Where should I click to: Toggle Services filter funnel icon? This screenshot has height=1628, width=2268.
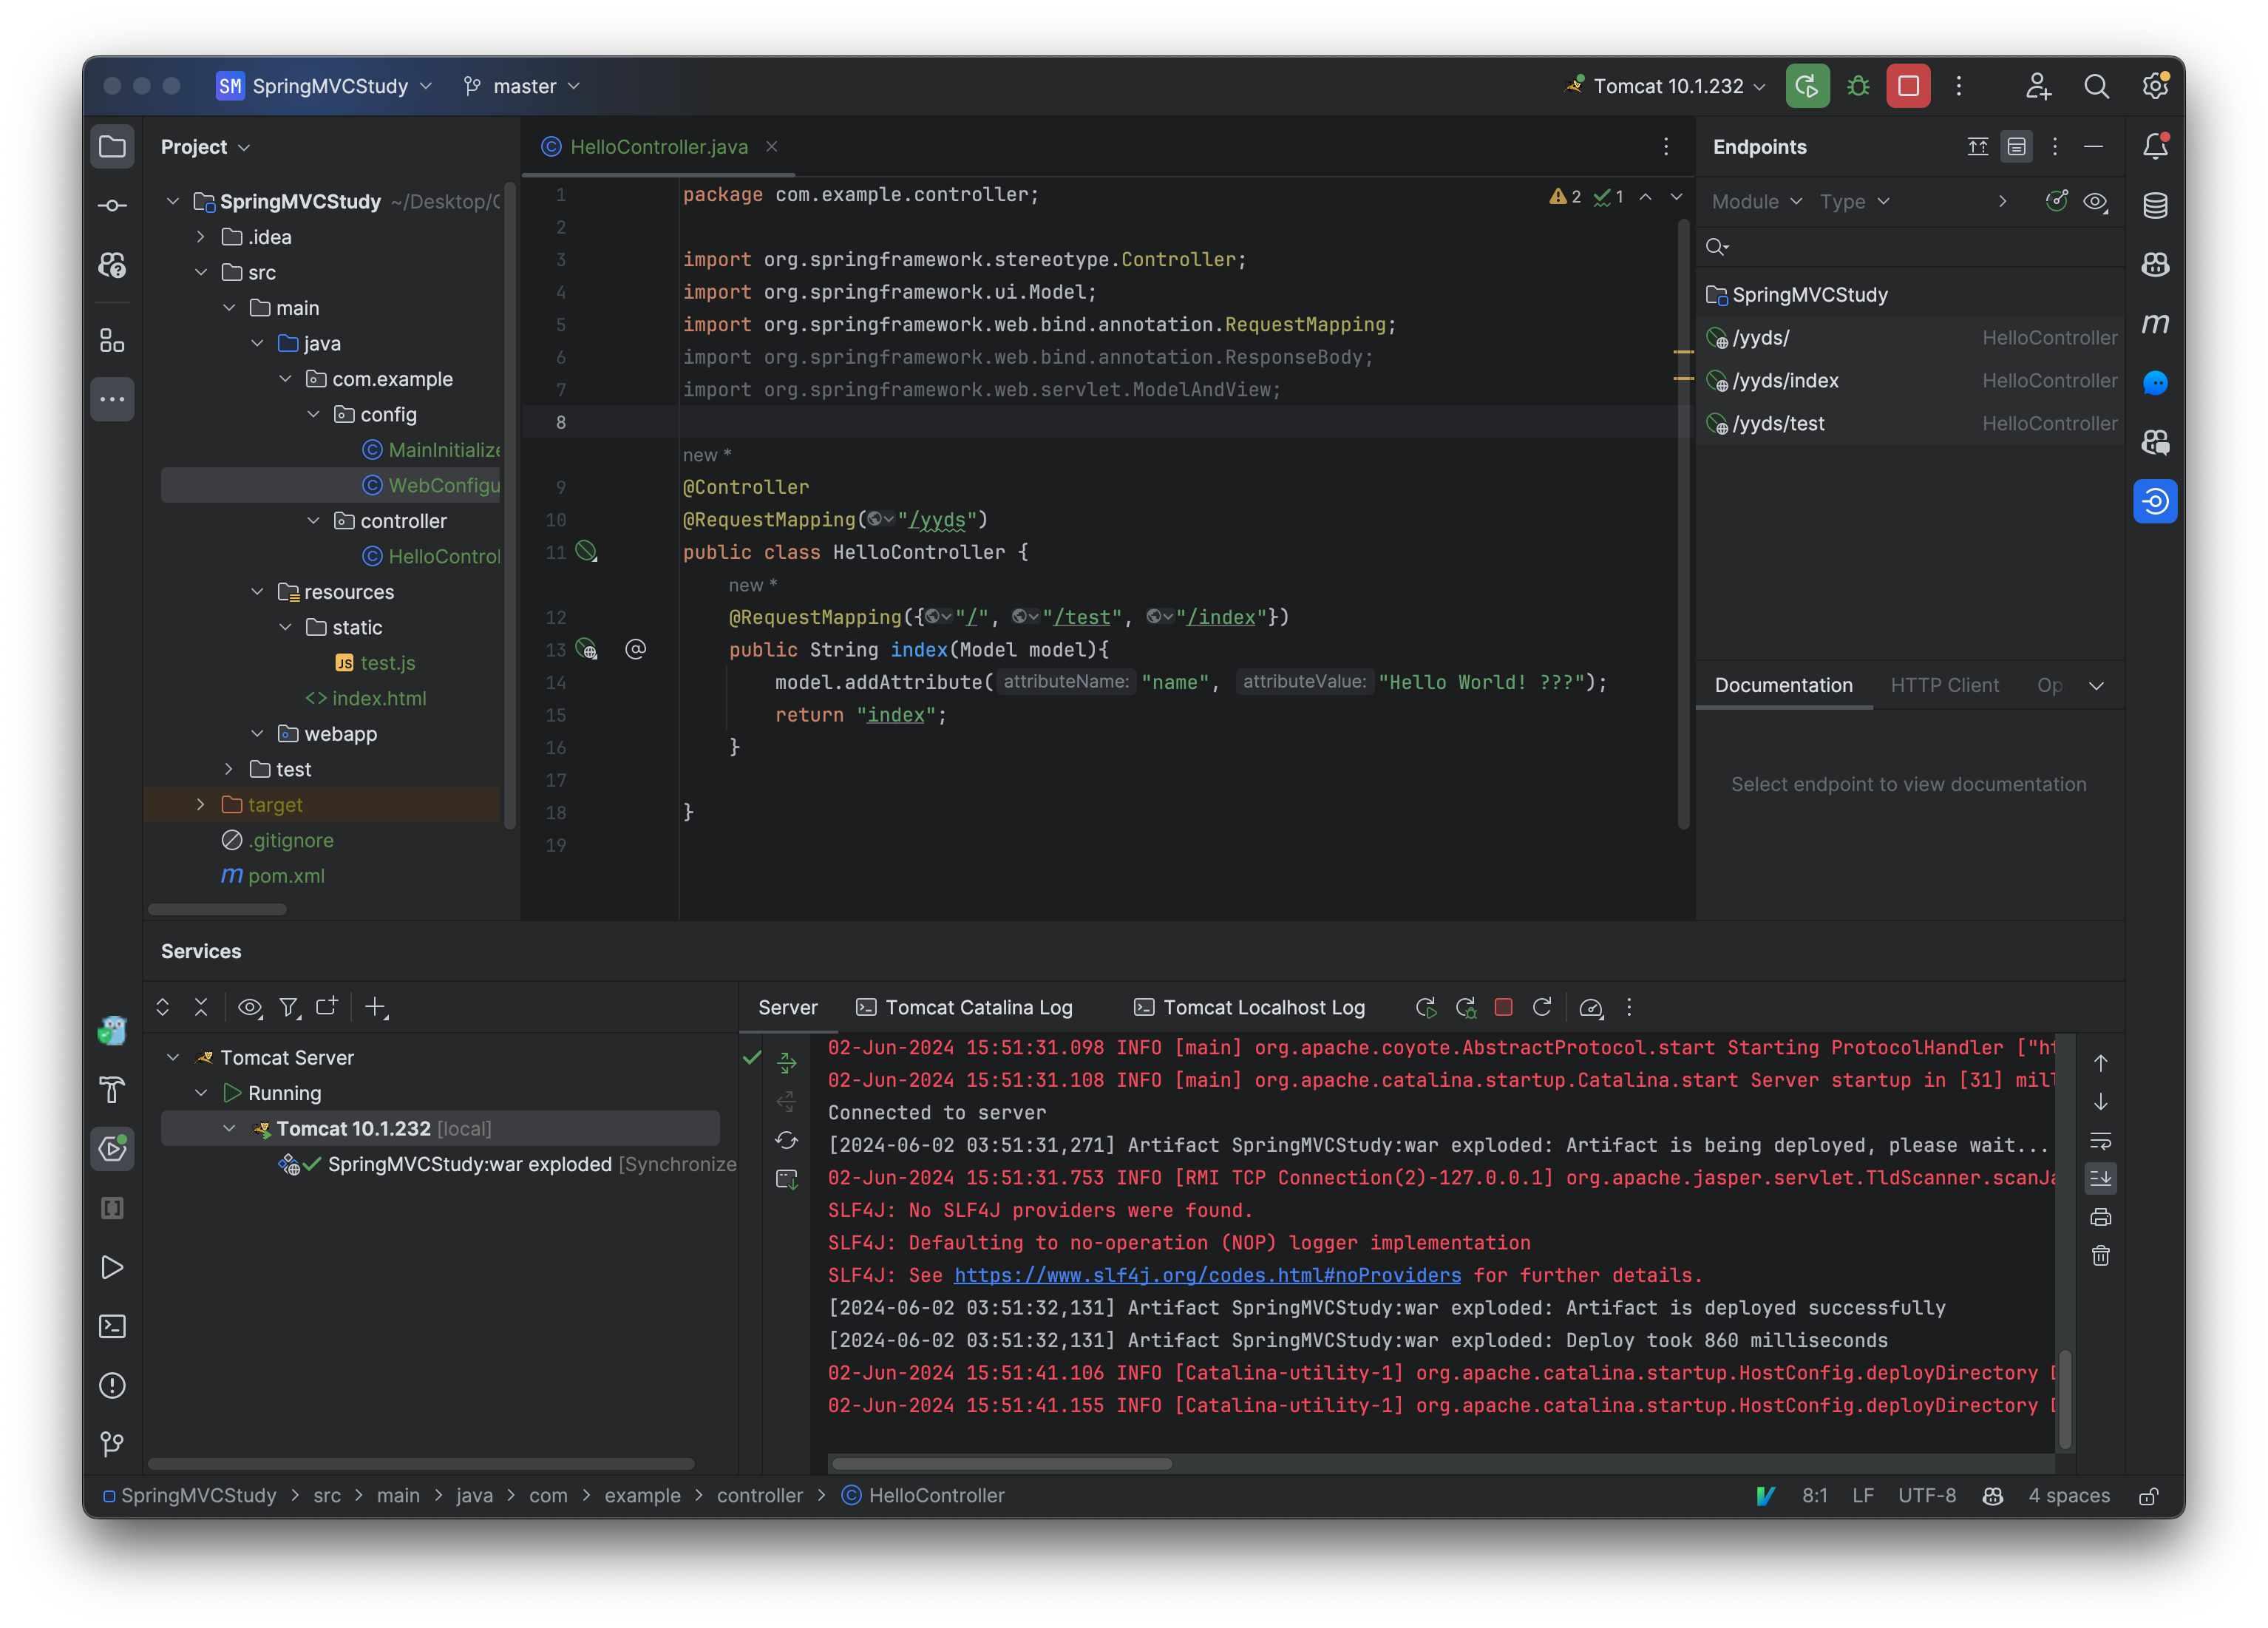point(289,1007)
